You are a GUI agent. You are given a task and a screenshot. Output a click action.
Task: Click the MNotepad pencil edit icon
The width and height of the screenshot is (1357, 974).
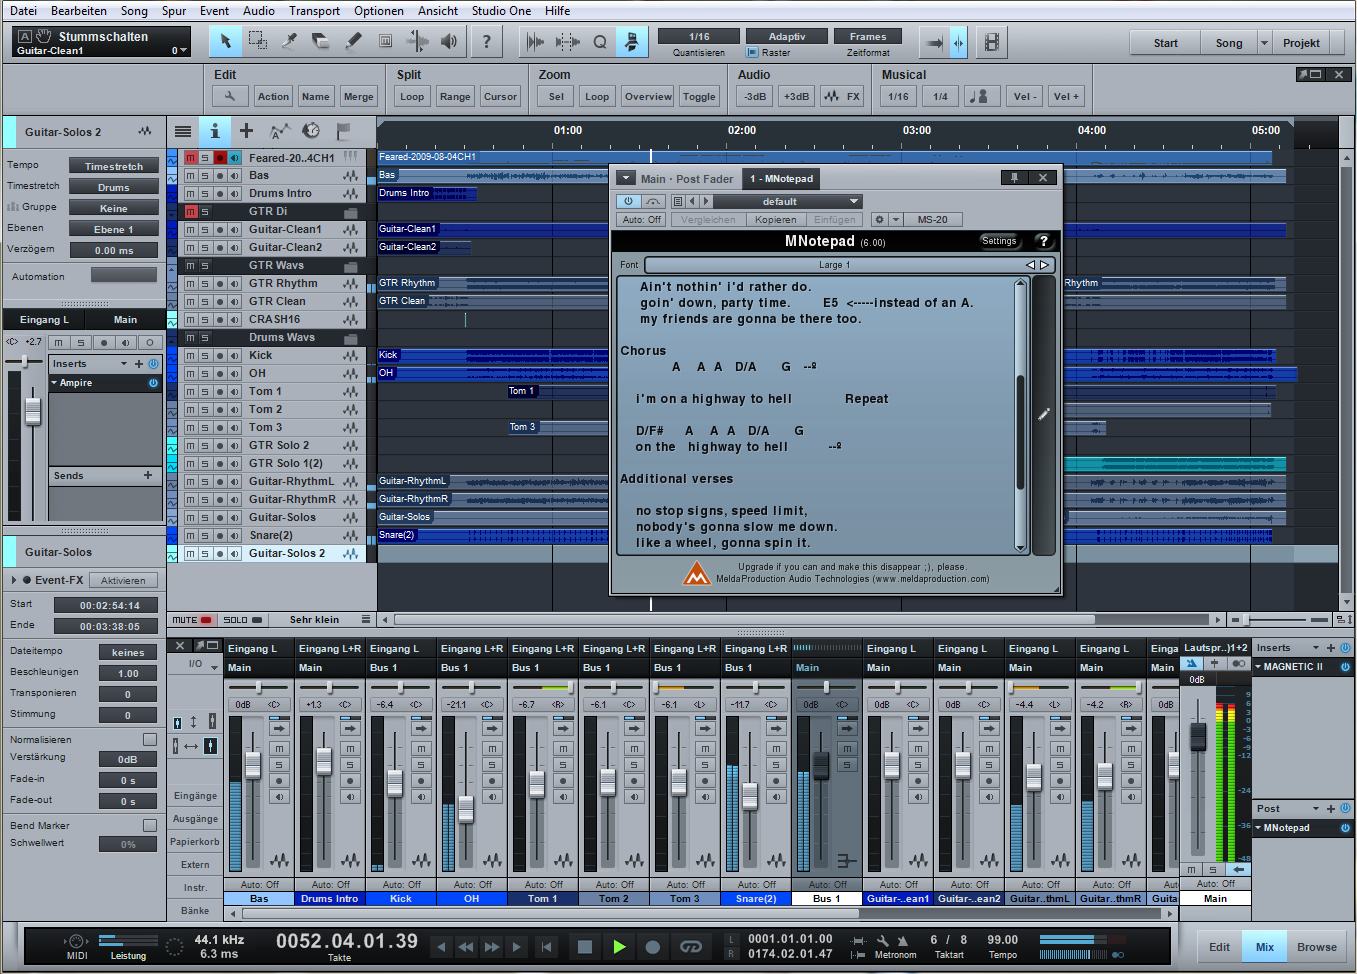point(1043,414)
